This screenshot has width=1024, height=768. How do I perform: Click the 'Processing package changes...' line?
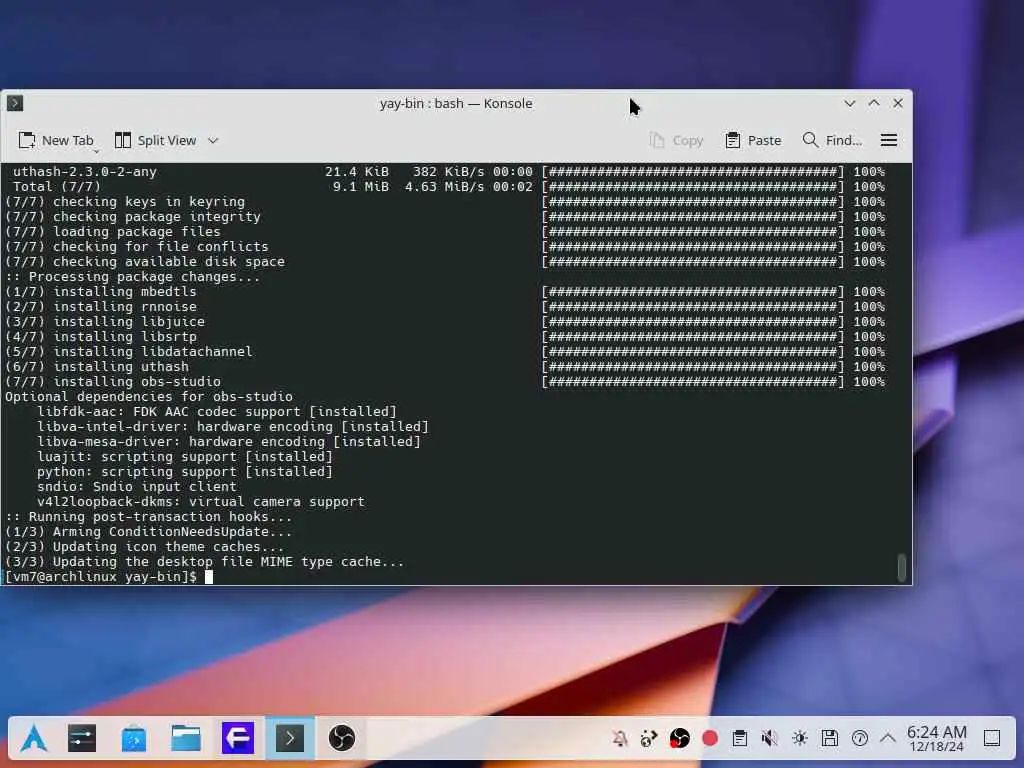[133, 276]
